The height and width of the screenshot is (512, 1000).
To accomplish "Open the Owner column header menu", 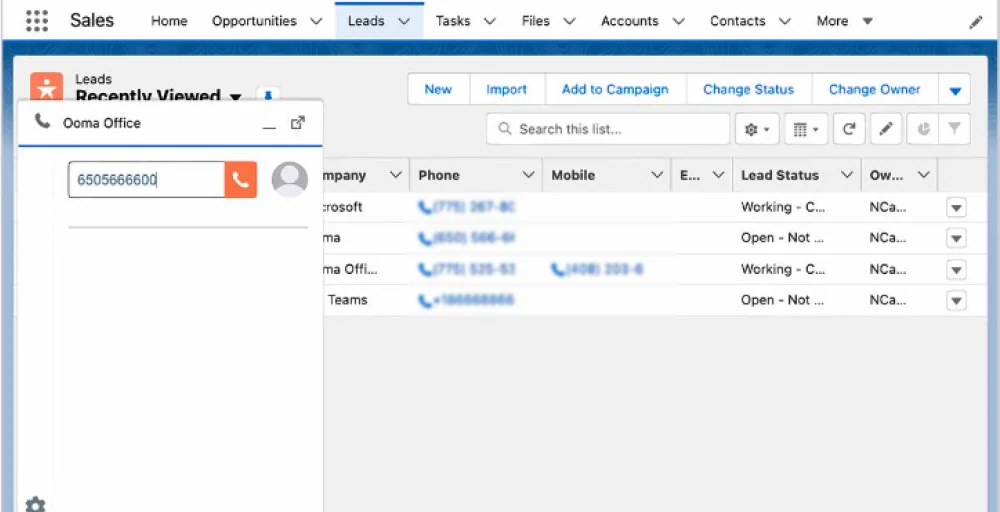I will tap(923, 175).
